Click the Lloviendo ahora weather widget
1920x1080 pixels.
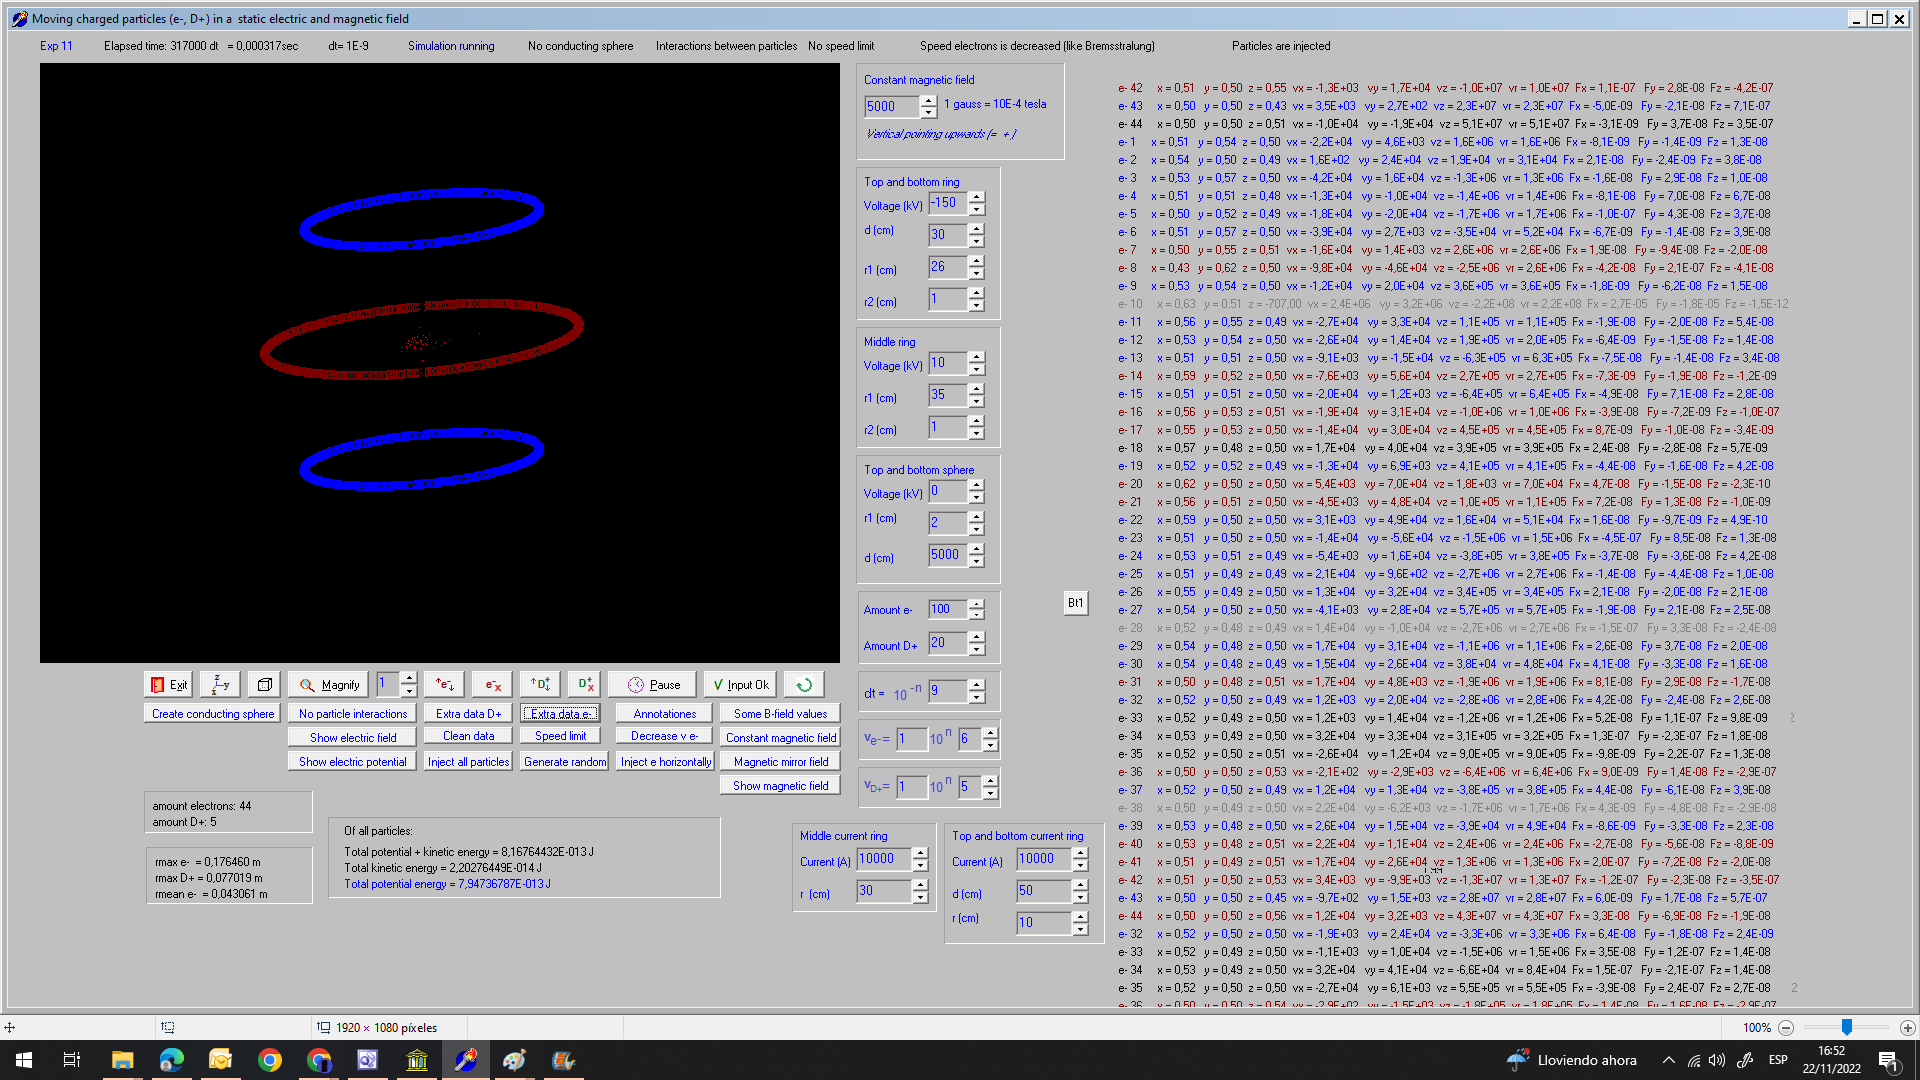1571,1060
